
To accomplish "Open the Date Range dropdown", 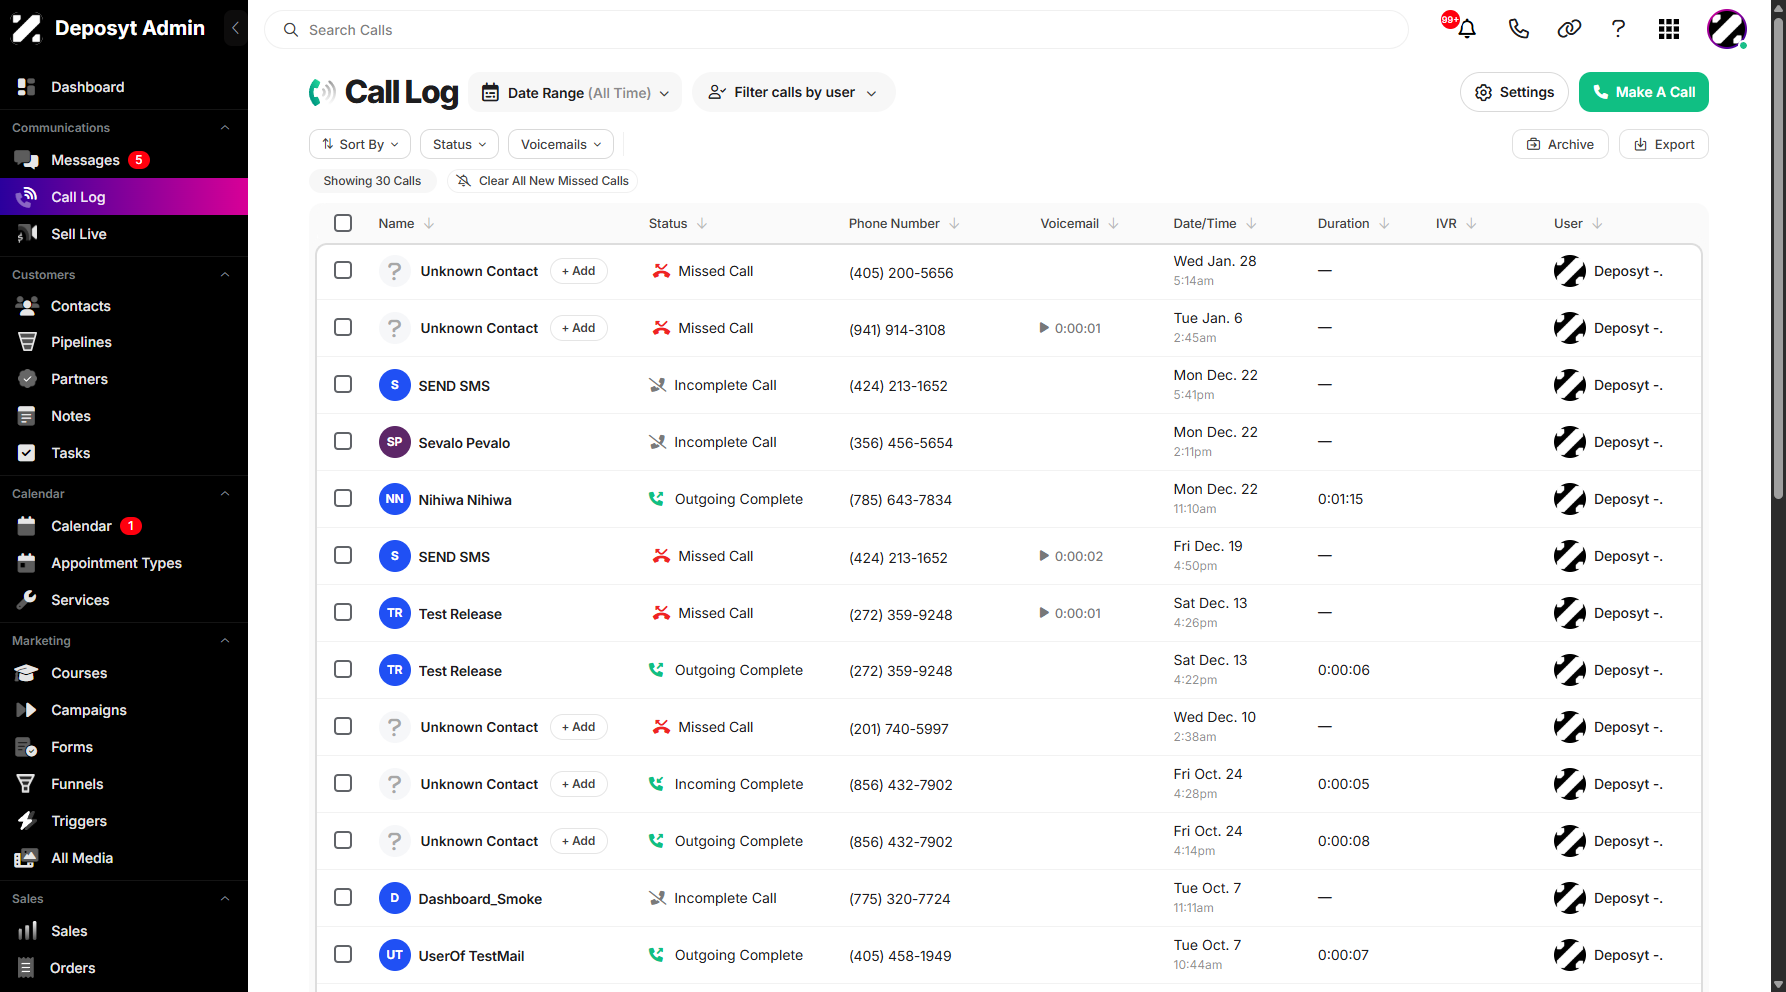I will [575, 92].
